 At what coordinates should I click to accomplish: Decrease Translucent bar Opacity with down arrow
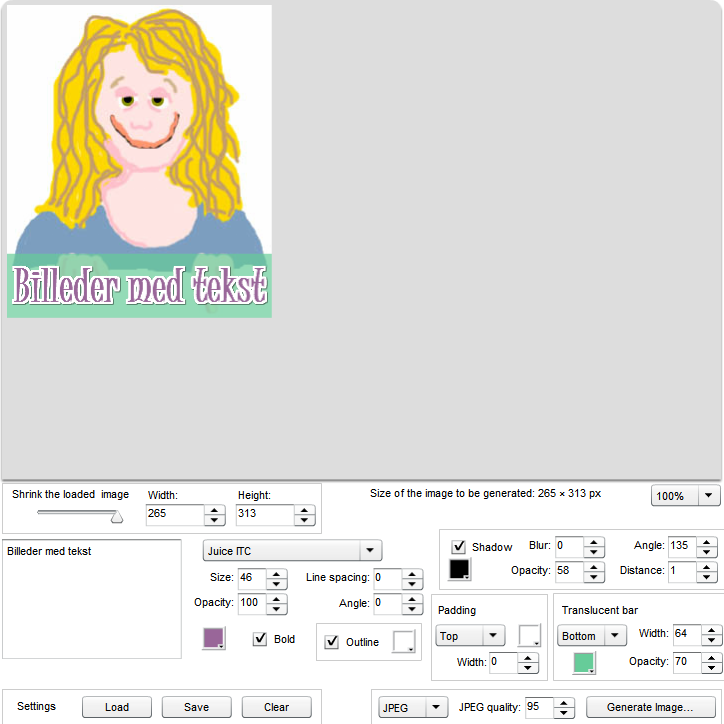click(712, 668)
